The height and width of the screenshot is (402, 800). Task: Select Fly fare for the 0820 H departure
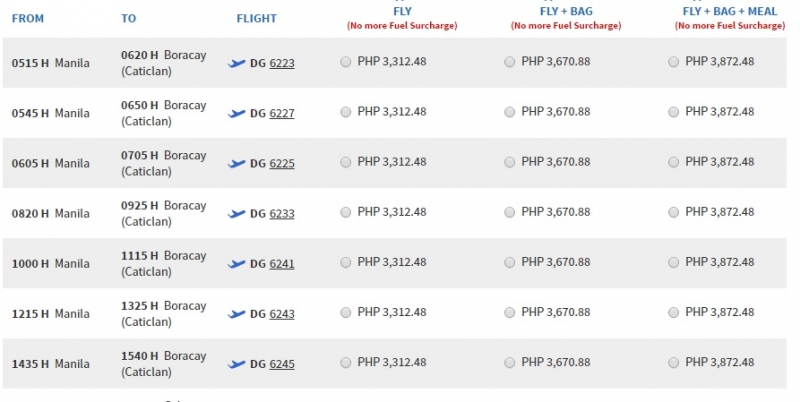coord(346,212)
